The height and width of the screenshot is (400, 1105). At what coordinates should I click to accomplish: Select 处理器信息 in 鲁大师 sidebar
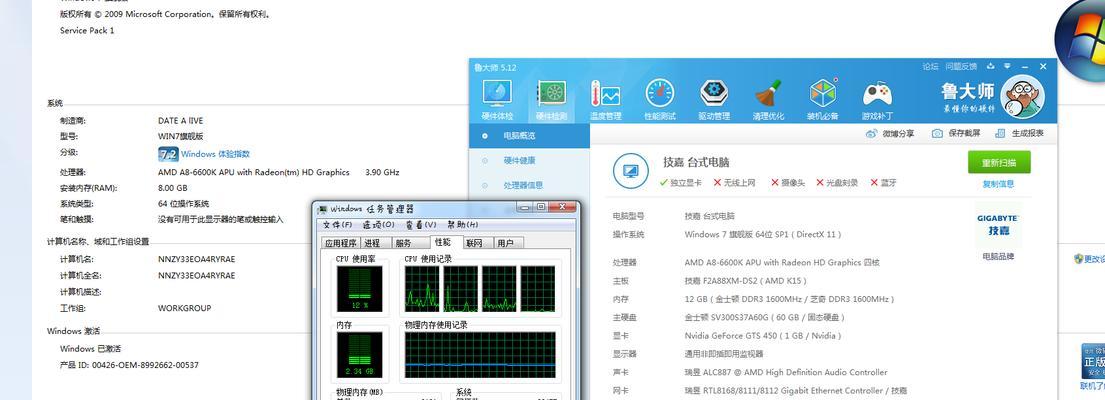529,185
